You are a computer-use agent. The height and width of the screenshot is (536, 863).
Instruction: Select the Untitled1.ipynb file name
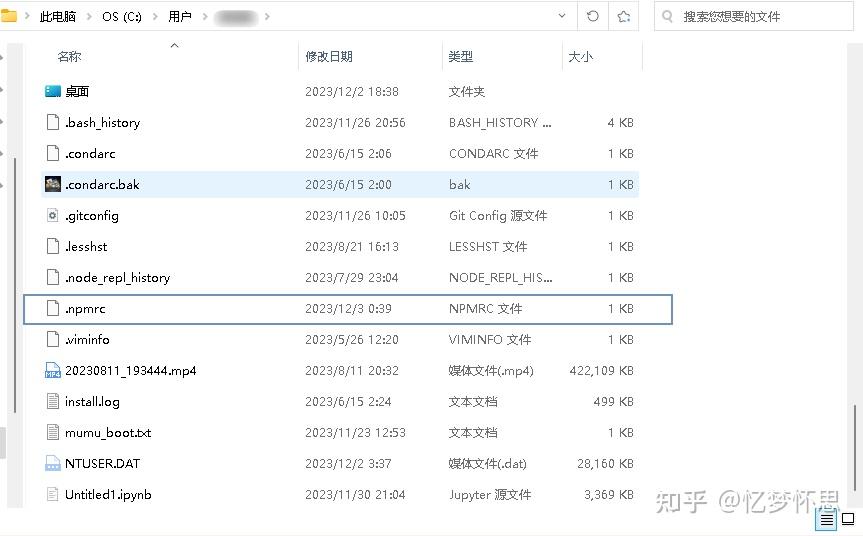tap(108, 495)
